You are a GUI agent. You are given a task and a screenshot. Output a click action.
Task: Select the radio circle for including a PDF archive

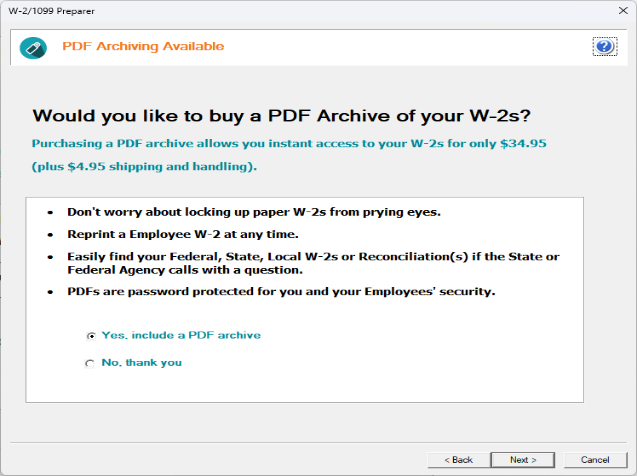click(90, 336)
